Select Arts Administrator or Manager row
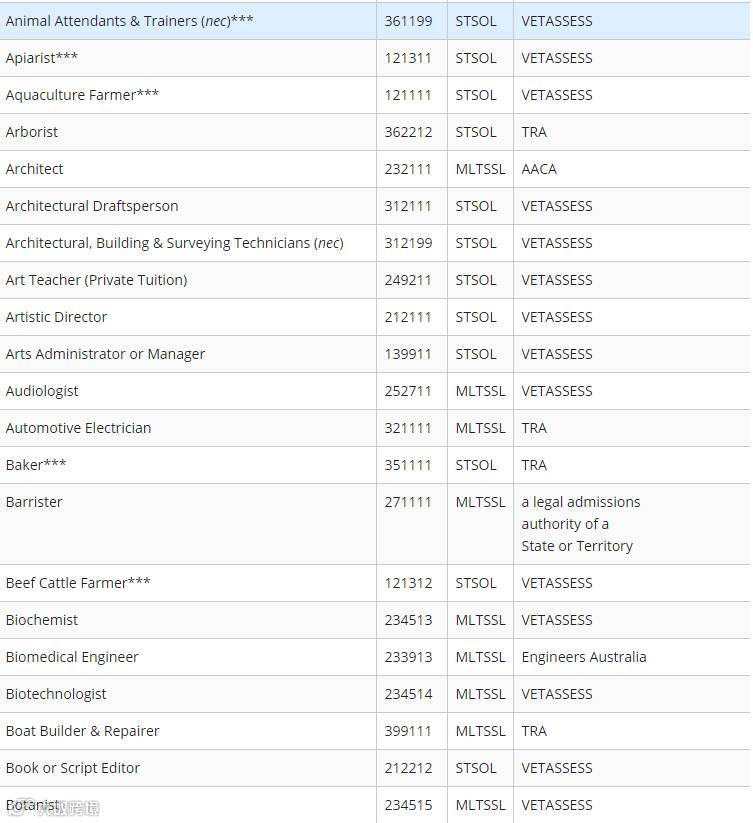This screenshot has width=753, height=823. pyautogui.click(x=375, y=354)
